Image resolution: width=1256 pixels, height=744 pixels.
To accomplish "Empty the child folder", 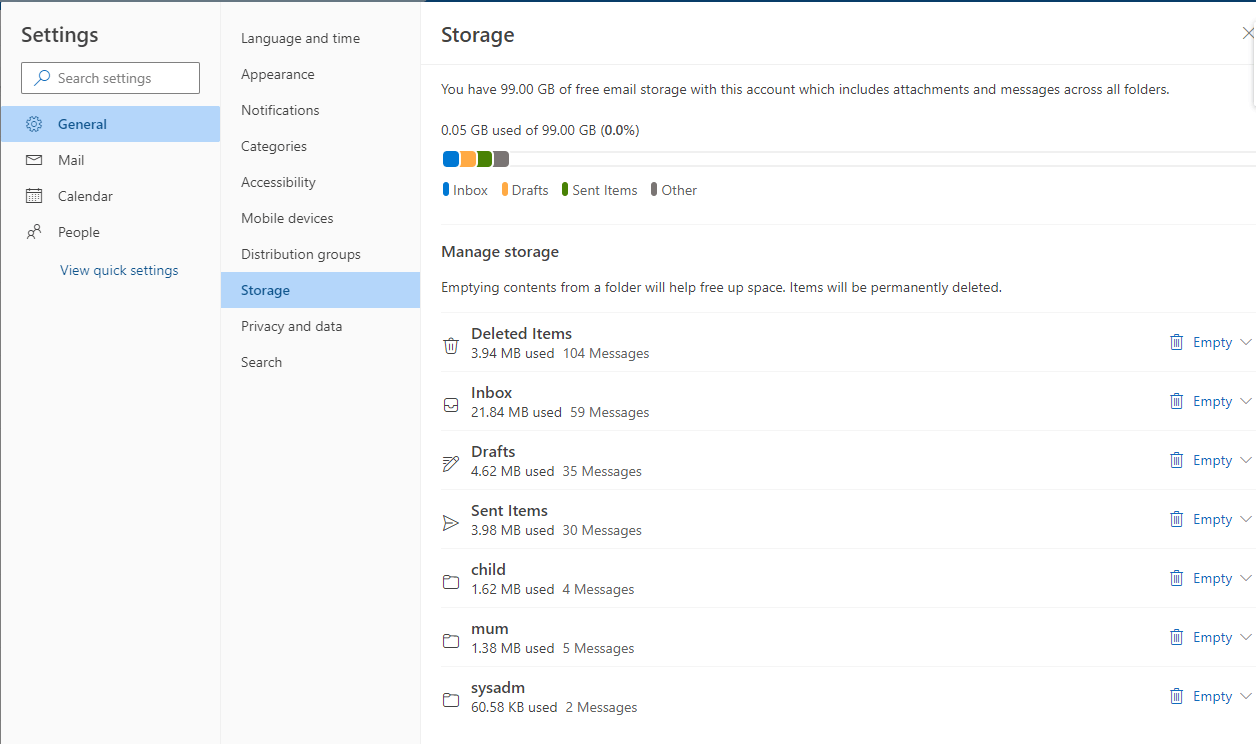I will (x=1211, y=578).
